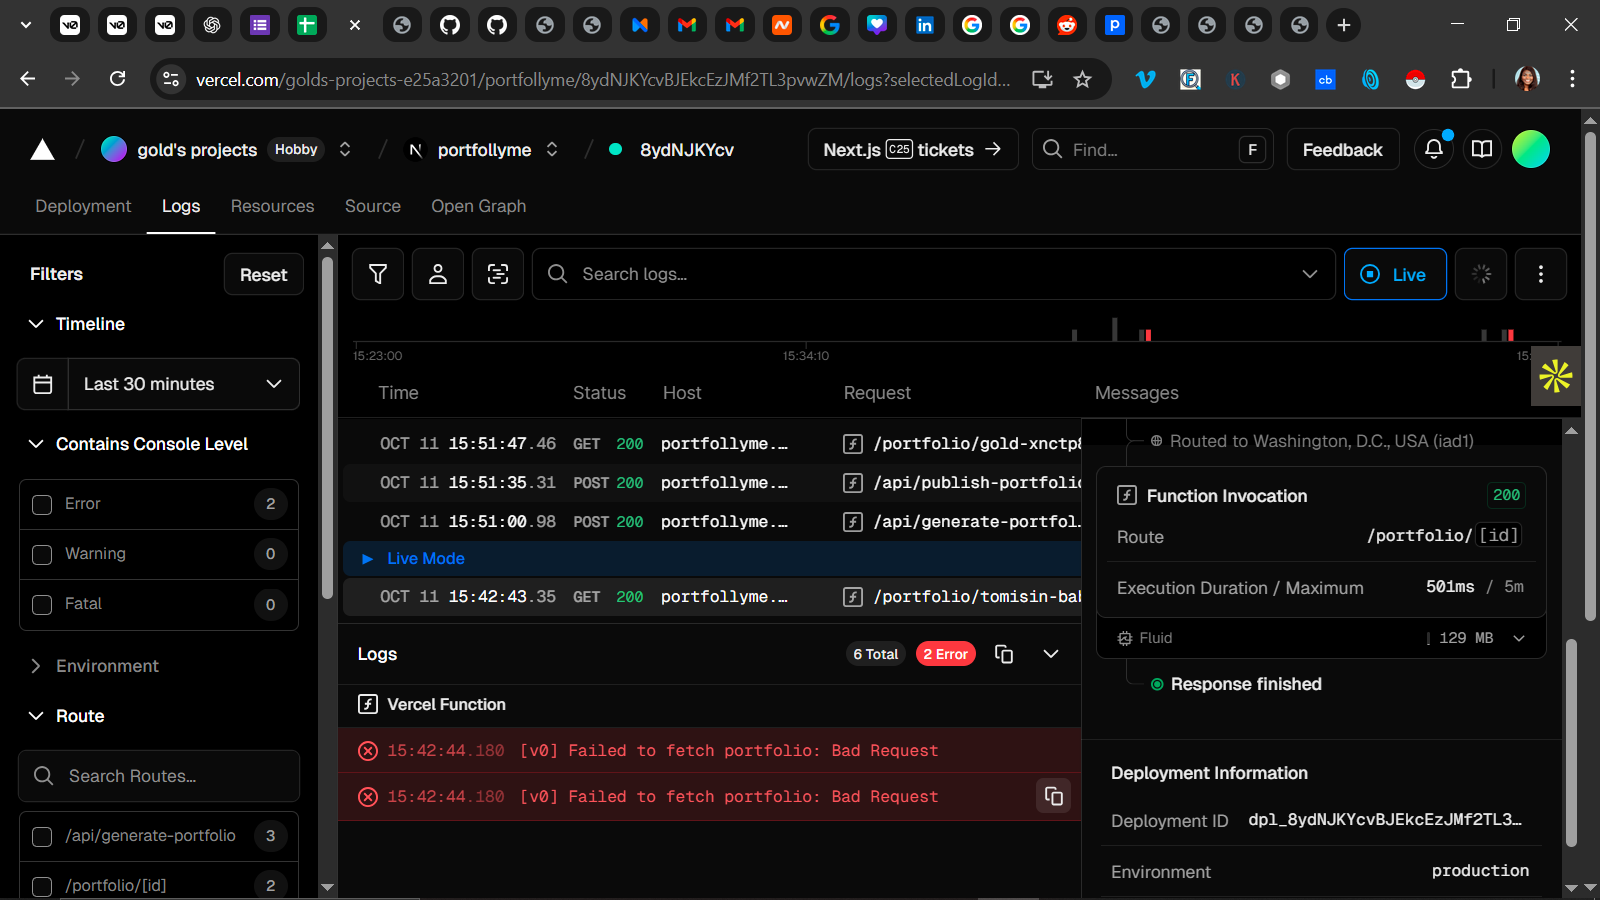This screenshot has width=1600, height=900.
Task: Click the filter funnel icon in logs toolbar
Action: click(x=378, y=274)
